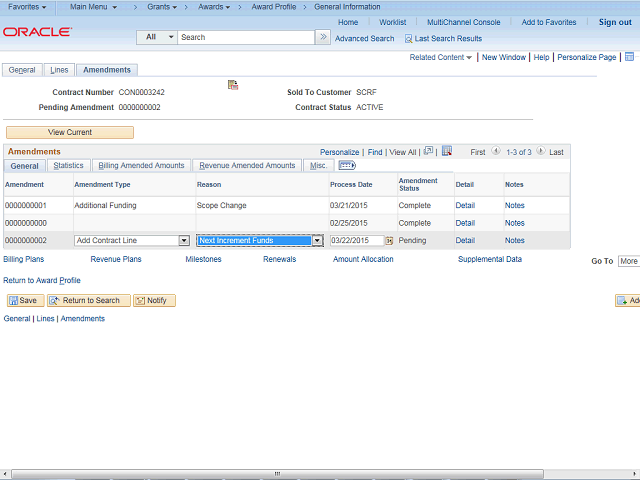Open the Billing Amended Amounts tab
The image size is (640, 480).
click(141, 165)
